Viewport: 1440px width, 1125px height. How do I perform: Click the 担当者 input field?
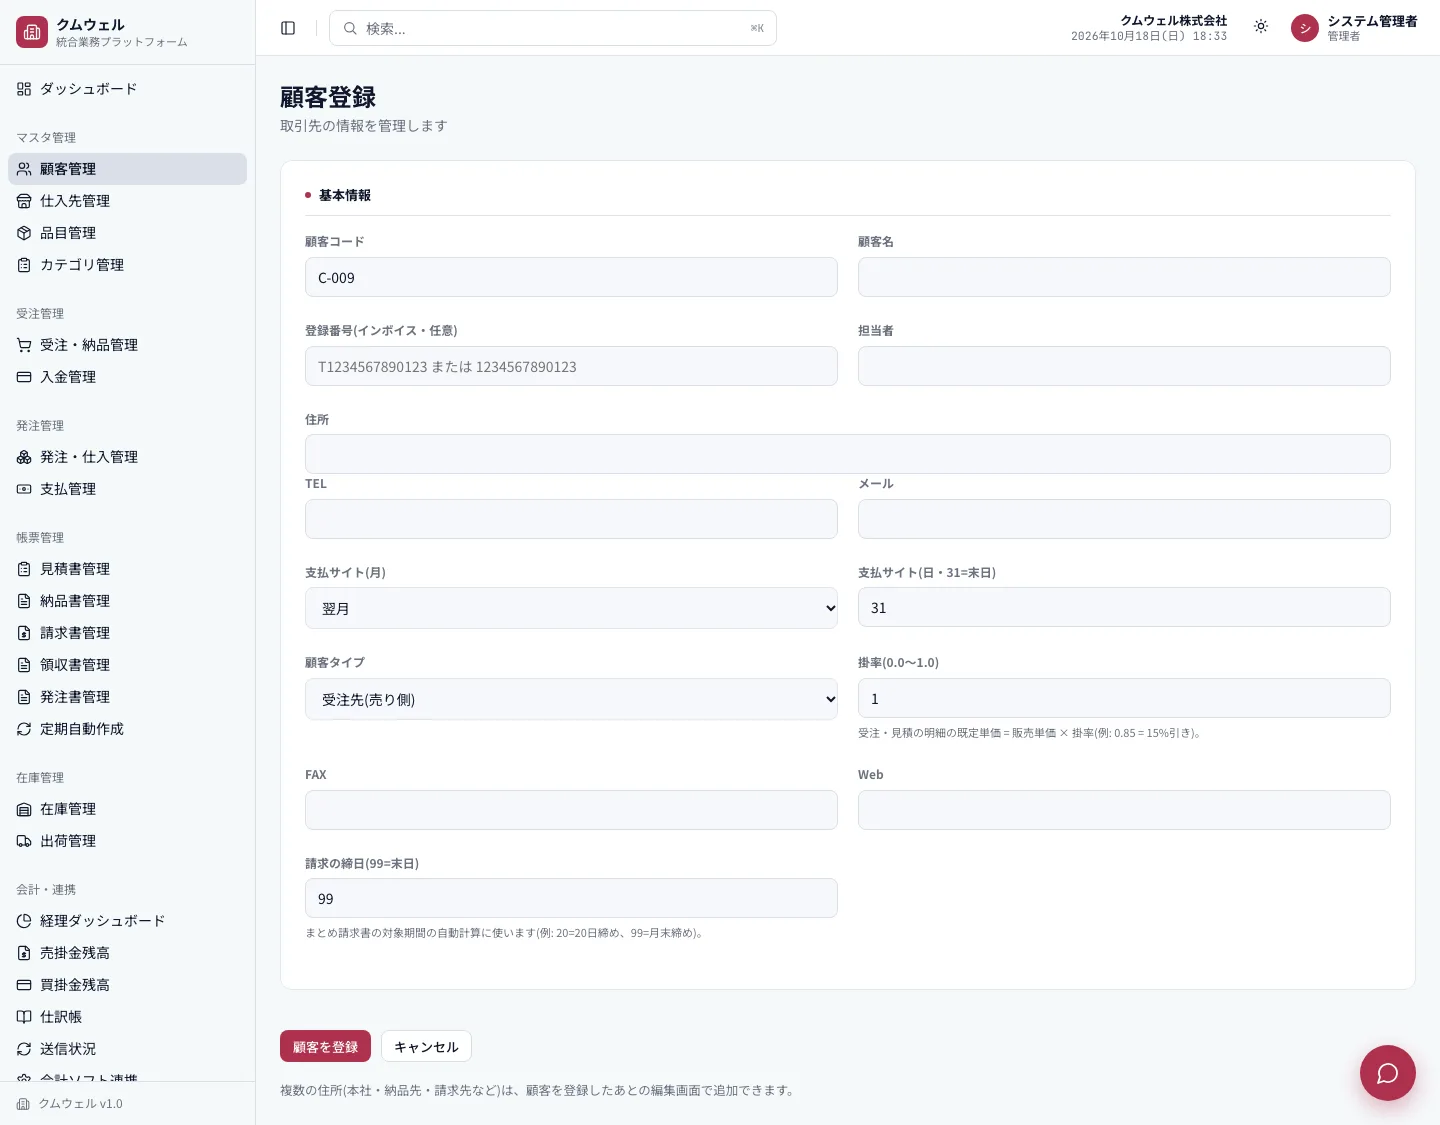click(1124, 366)
